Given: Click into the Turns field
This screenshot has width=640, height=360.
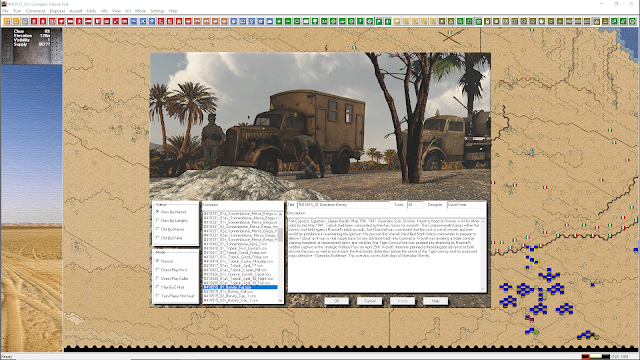Looking at the screenshot, I should [x=415, y=204].
